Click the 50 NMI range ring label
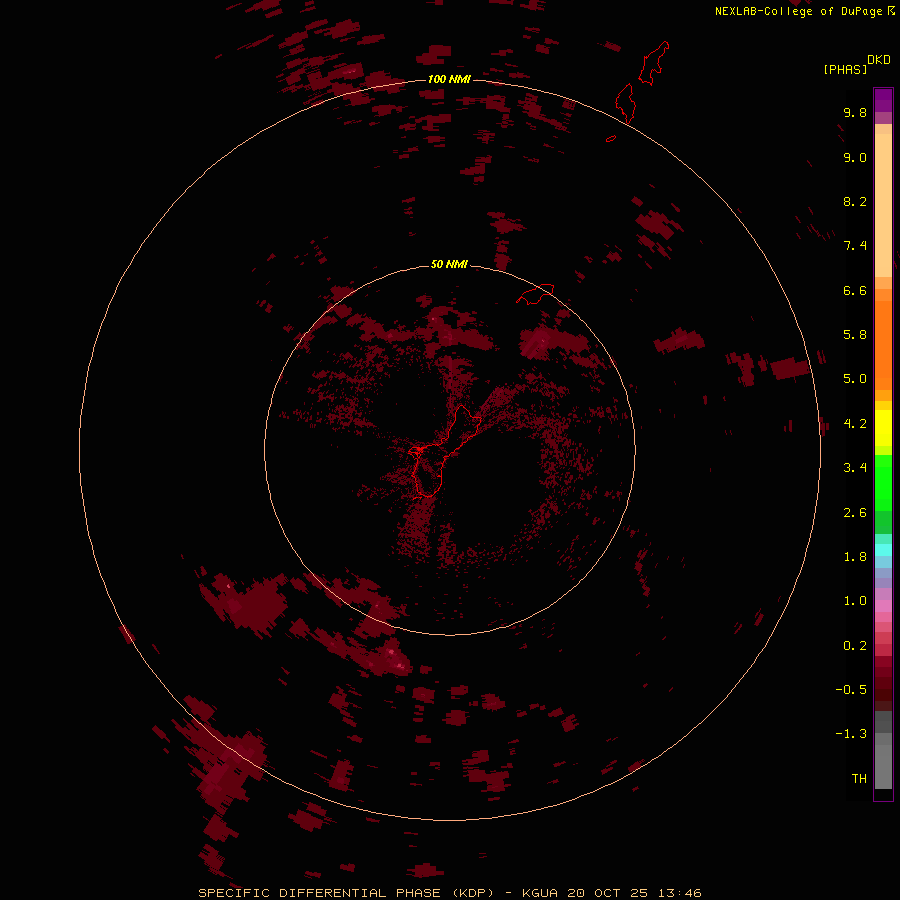The height and width of the screenshot is (900, 900). [449, 264]
